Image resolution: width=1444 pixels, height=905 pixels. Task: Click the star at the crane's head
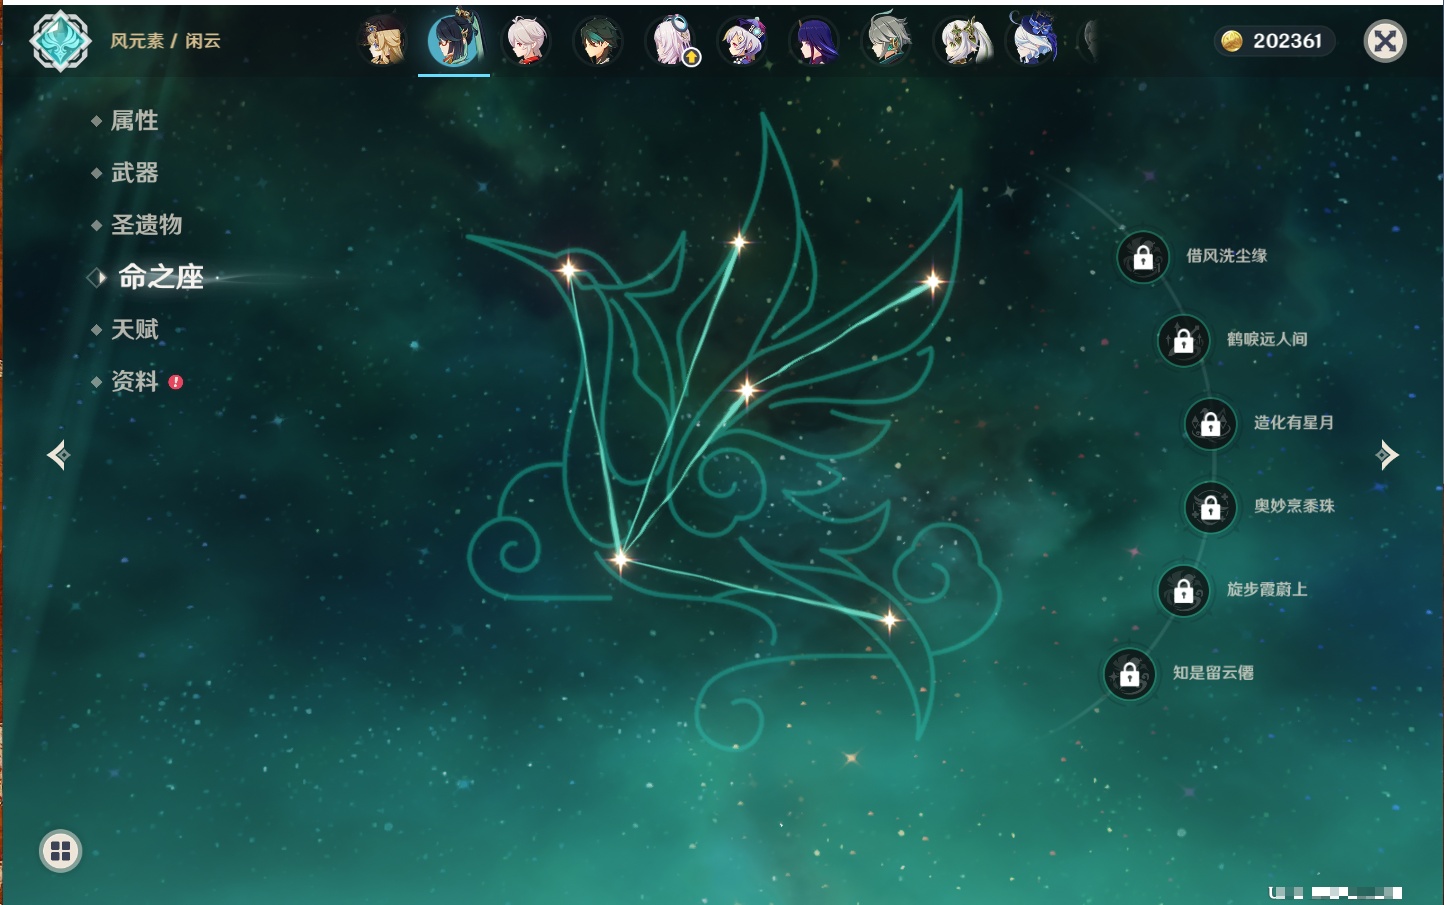tap(568, 268)
